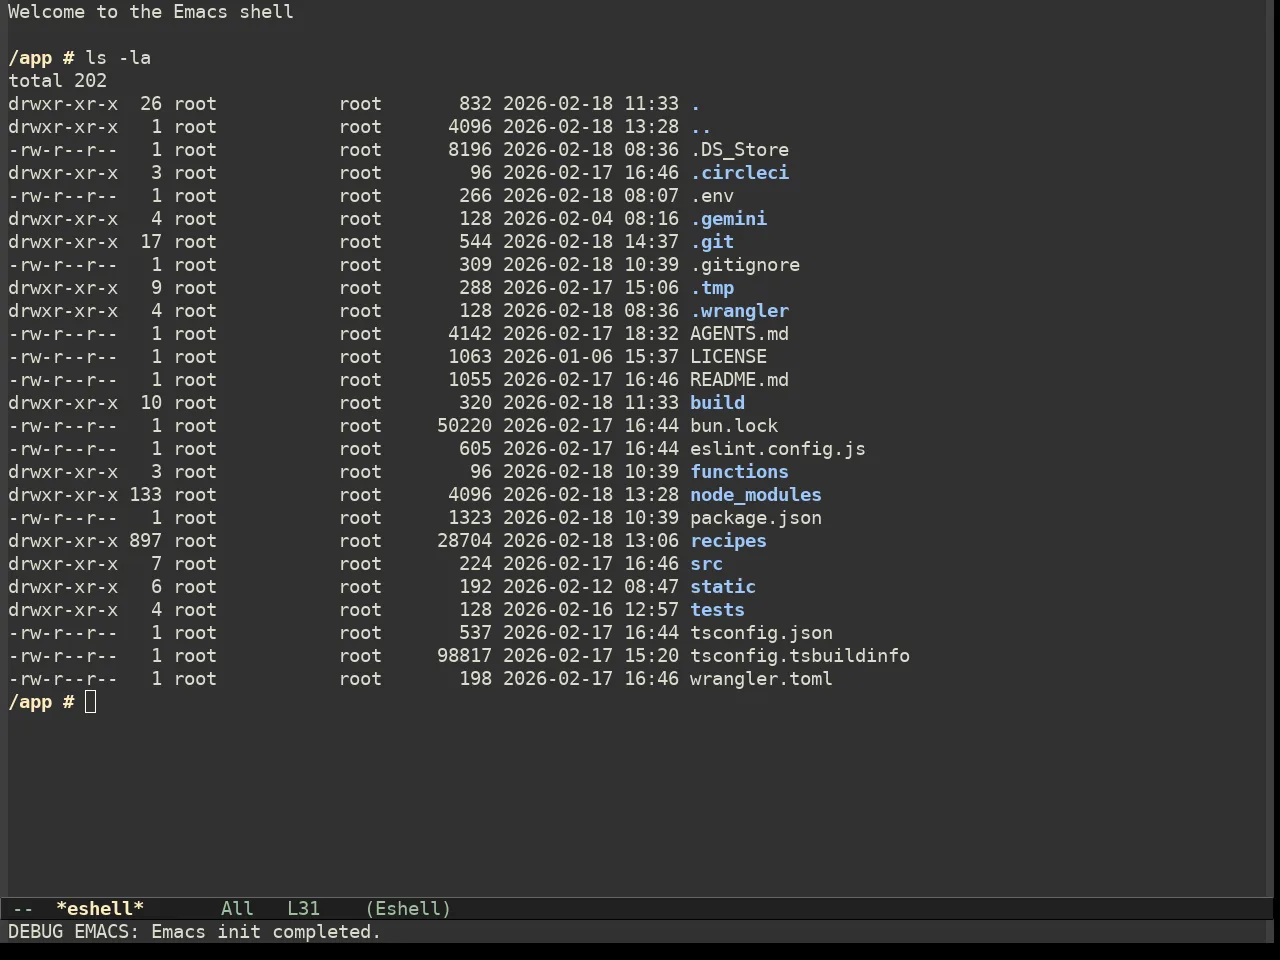Open the .gemini directory listing entry

(728, 219)
